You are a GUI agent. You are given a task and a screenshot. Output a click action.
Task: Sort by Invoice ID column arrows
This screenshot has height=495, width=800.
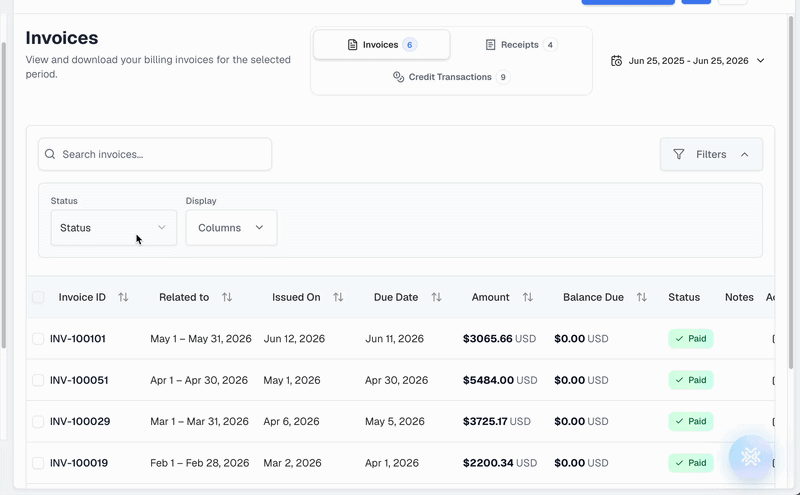(x=123, y=297)
